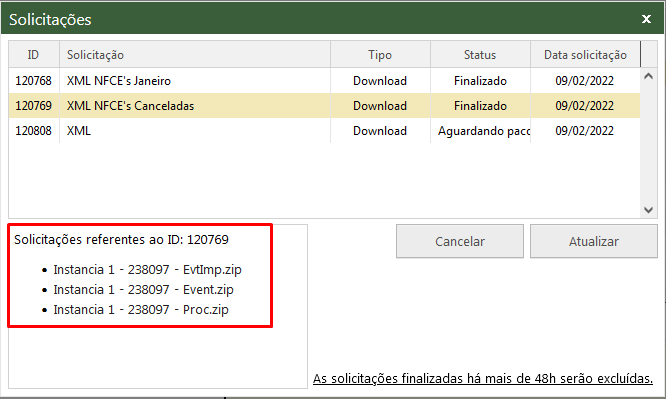This screenshot has width=666, height=399.
Task: Open the EvtImp.zip instance entry
Action: point(147,269)
